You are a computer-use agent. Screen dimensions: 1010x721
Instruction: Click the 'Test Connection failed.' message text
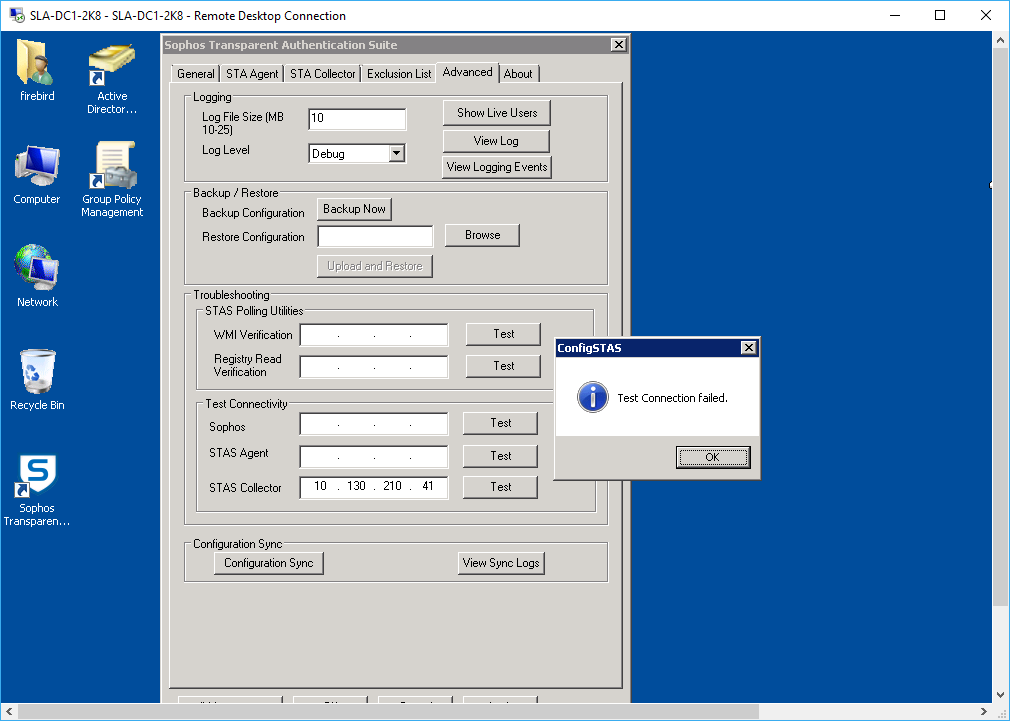tap(672, 398)
